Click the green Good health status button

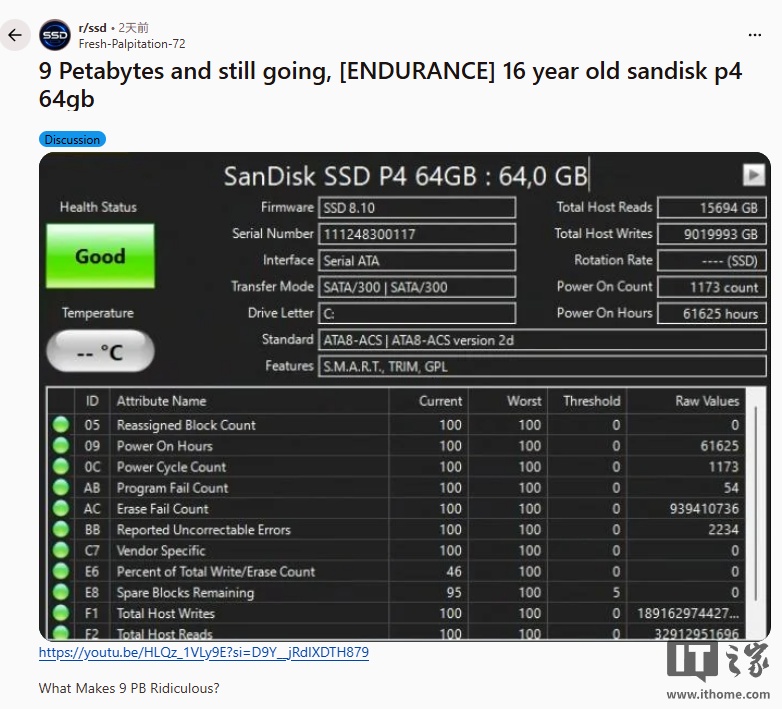(100, 256)
